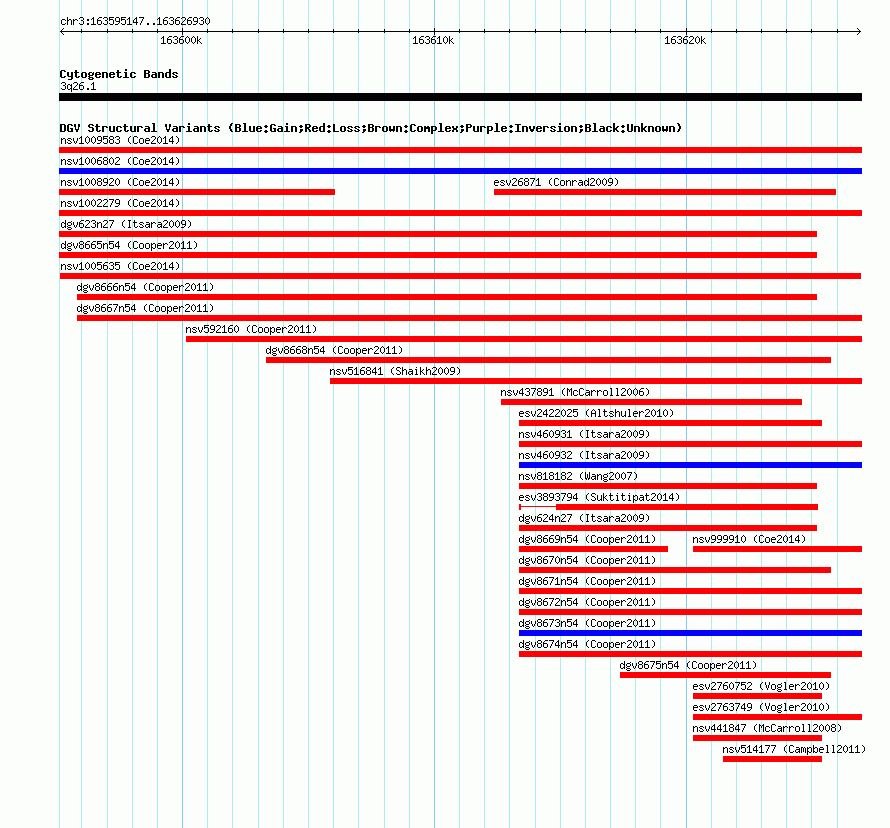This screenshot has height=828, width=890.
Task: Click the black 3q26.1 cytogenetic band bar
Action: tap(460, 97)
